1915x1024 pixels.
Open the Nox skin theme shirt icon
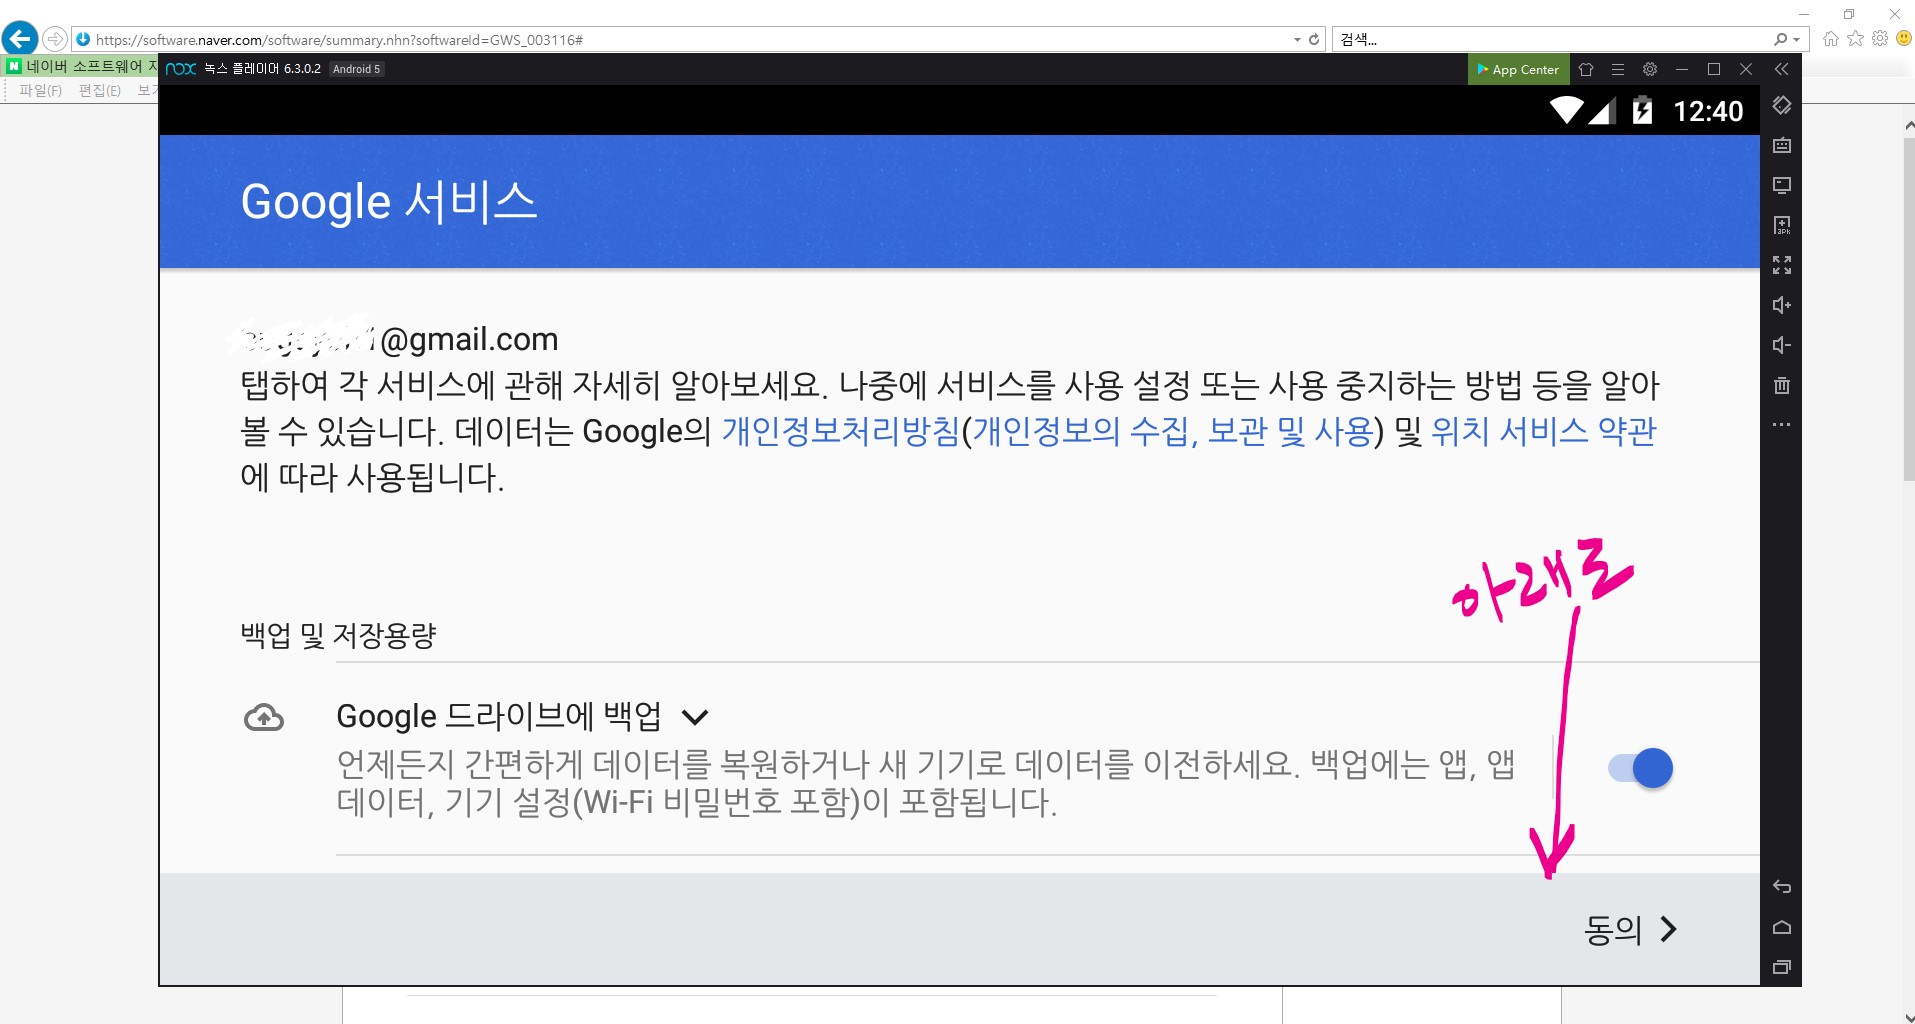pos(1586,69)
